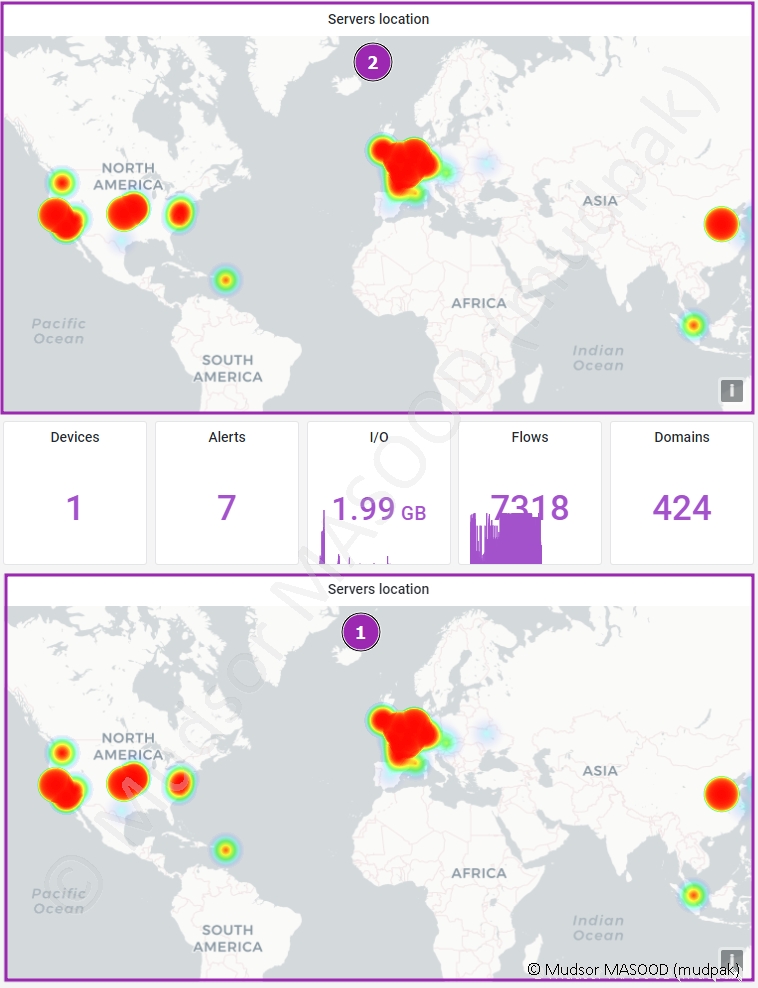Screen dimensions: 758x988
Task: Open the Domains card showing 424
Action: click(x=682, y=492)
